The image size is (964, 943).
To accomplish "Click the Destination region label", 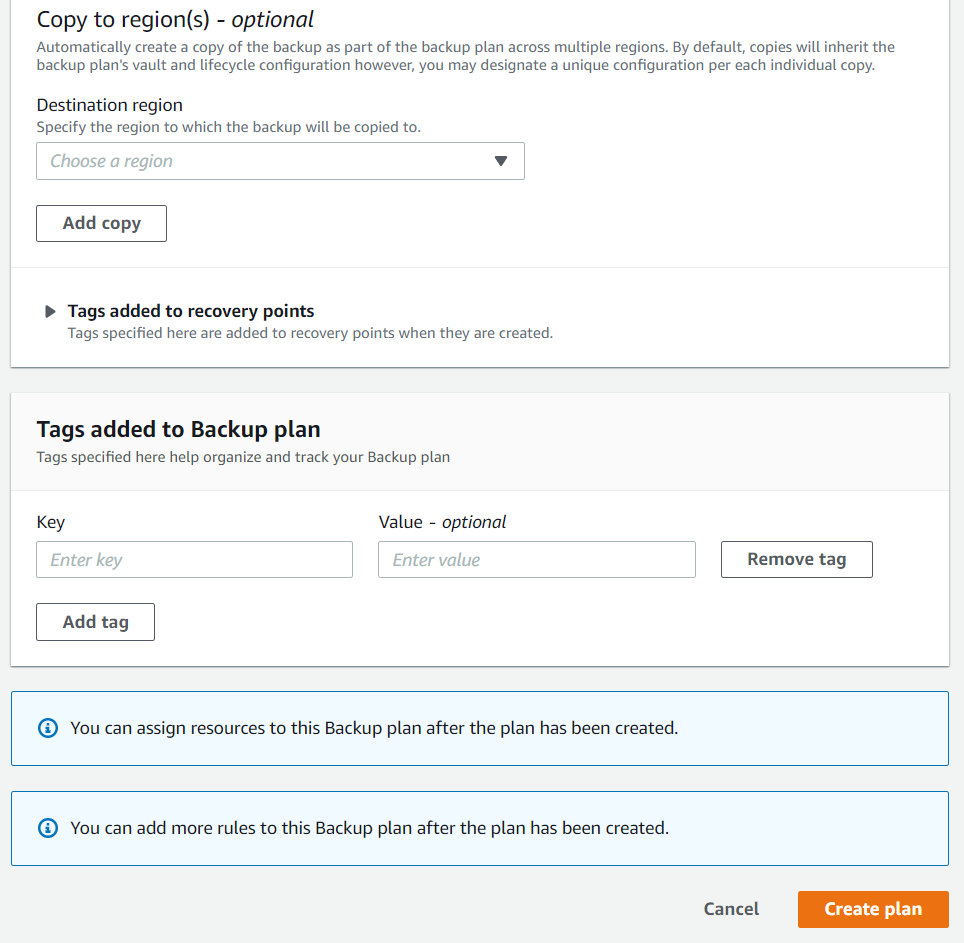I will [x=109, y=105].
